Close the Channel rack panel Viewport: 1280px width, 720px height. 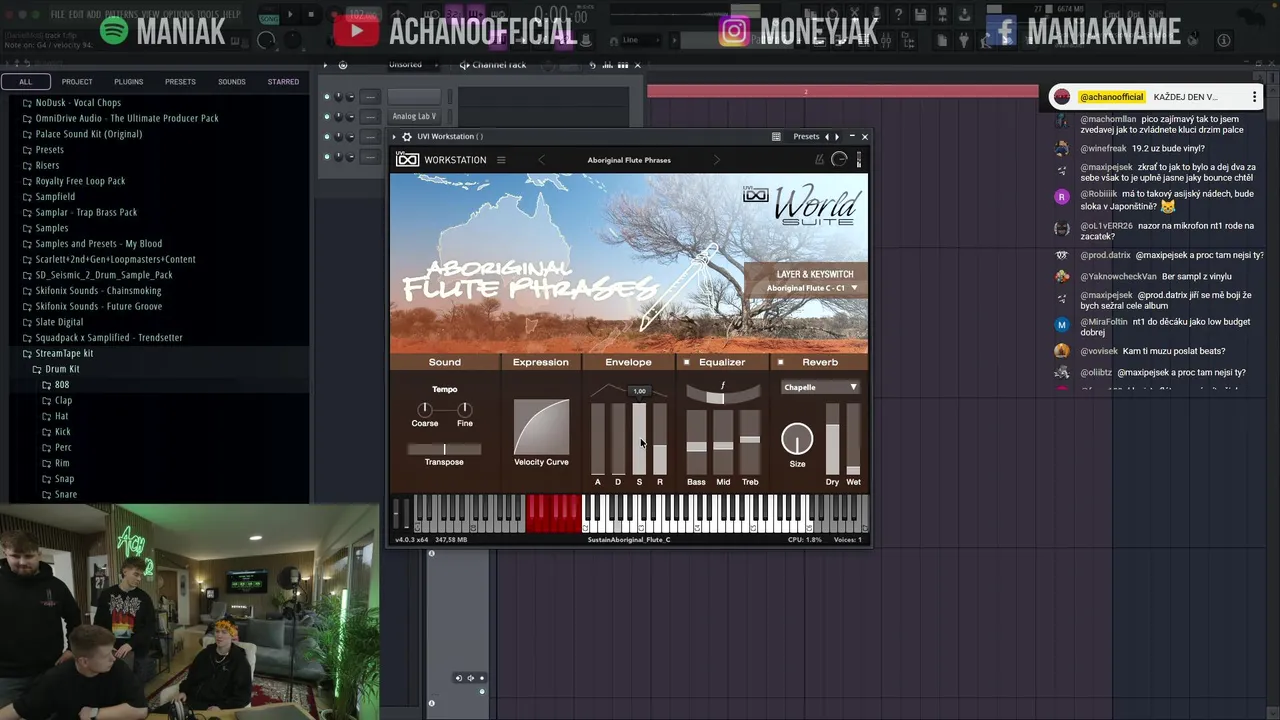[x=637, y=65]
